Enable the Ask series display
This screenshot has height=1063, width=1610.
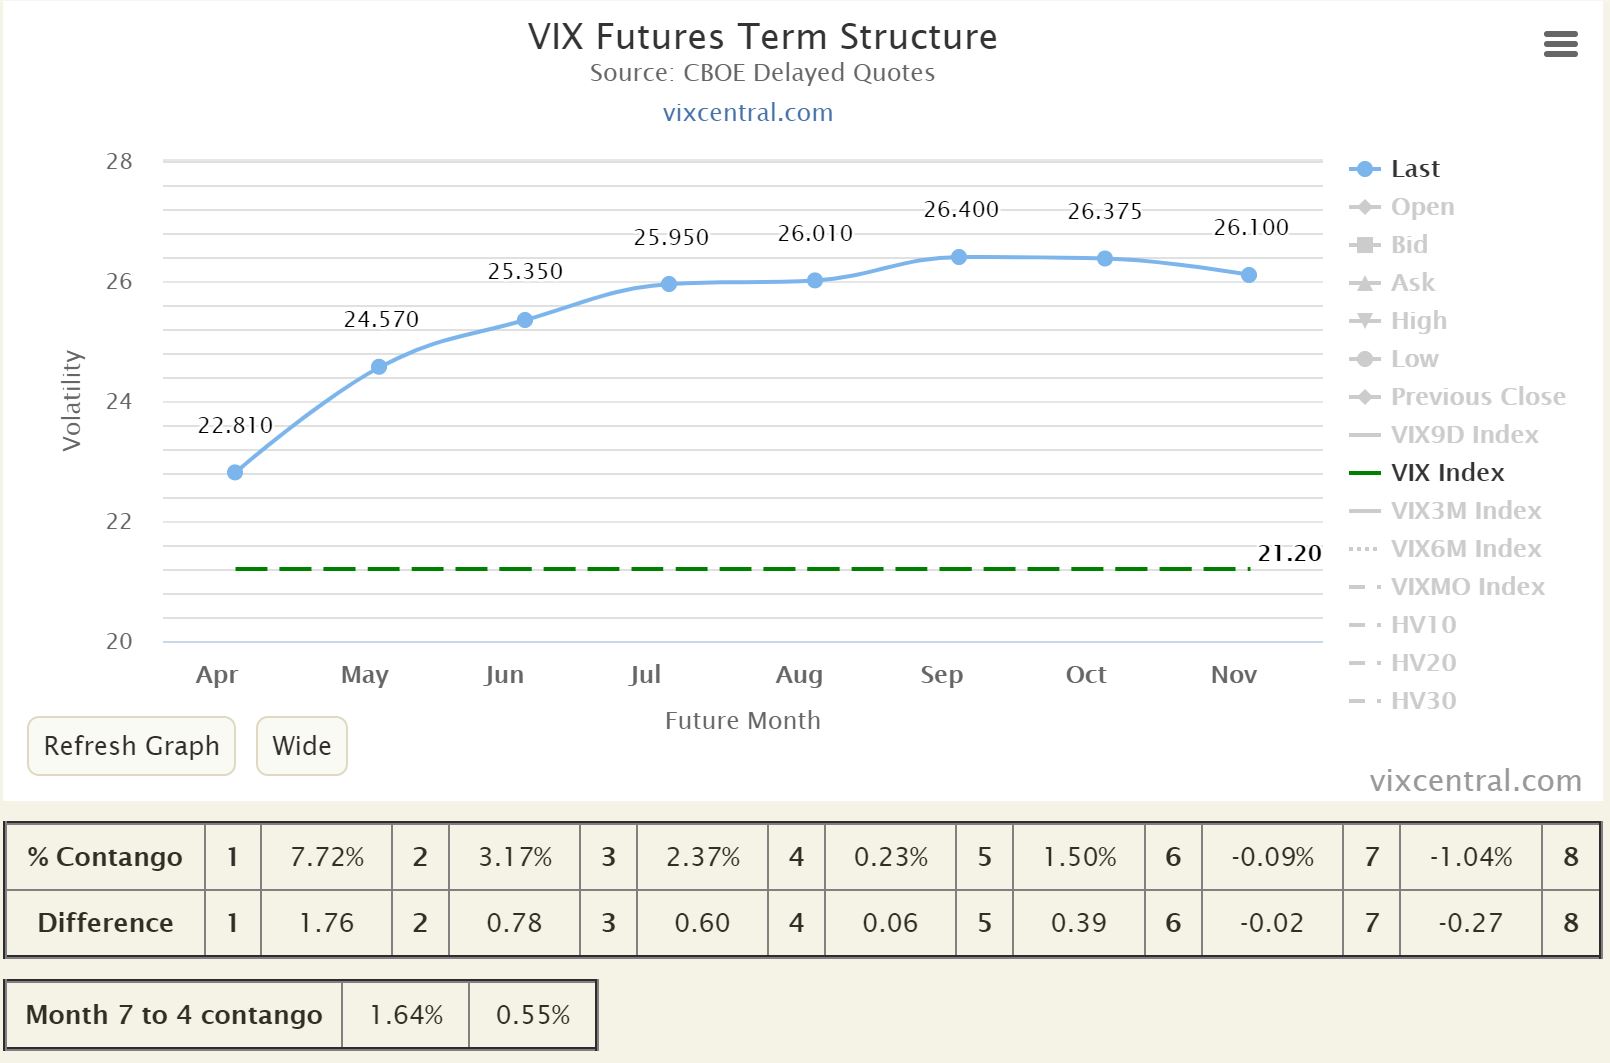pos(1410,282)
